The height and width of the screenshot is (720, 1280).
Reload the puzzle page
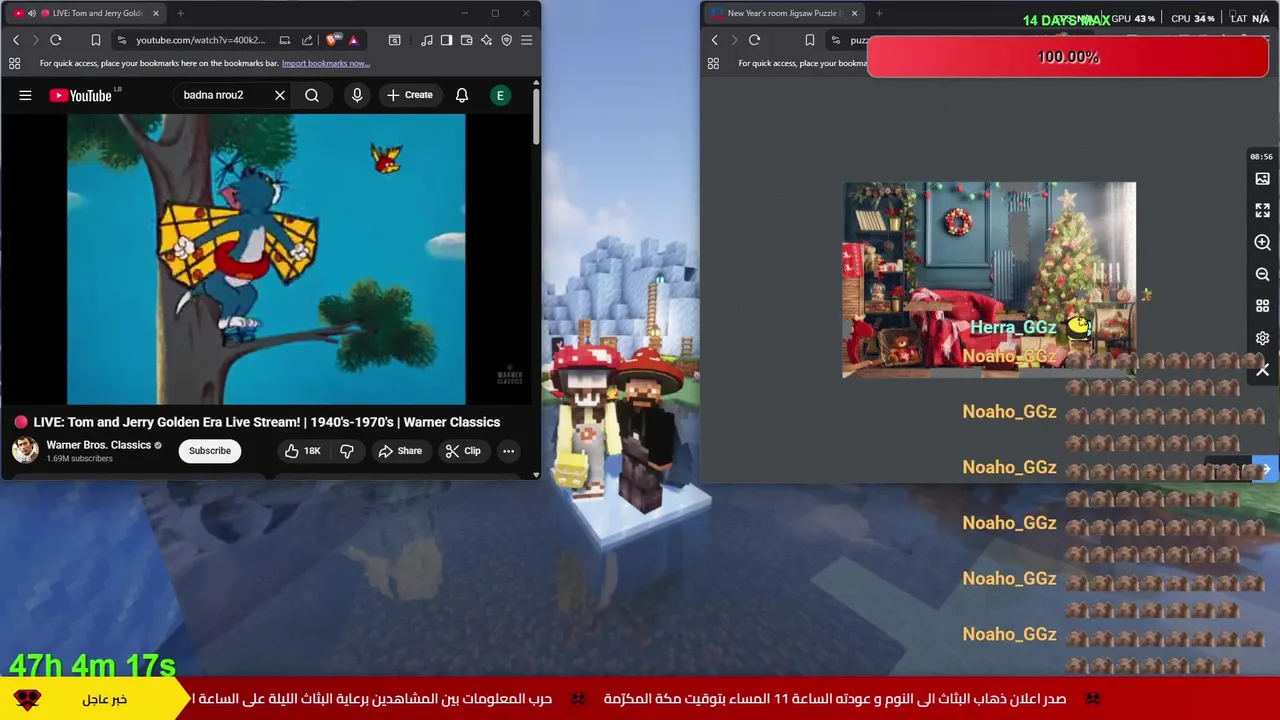pos(755,40)
